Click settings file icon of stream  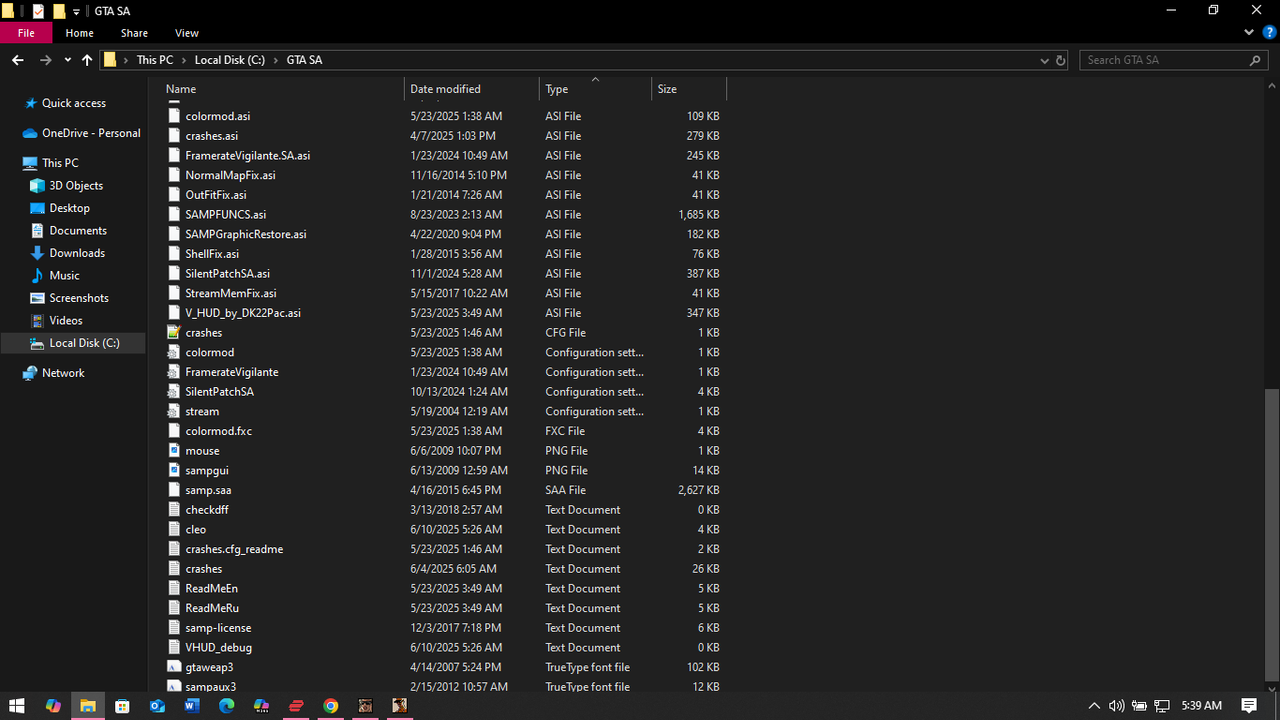175,411
